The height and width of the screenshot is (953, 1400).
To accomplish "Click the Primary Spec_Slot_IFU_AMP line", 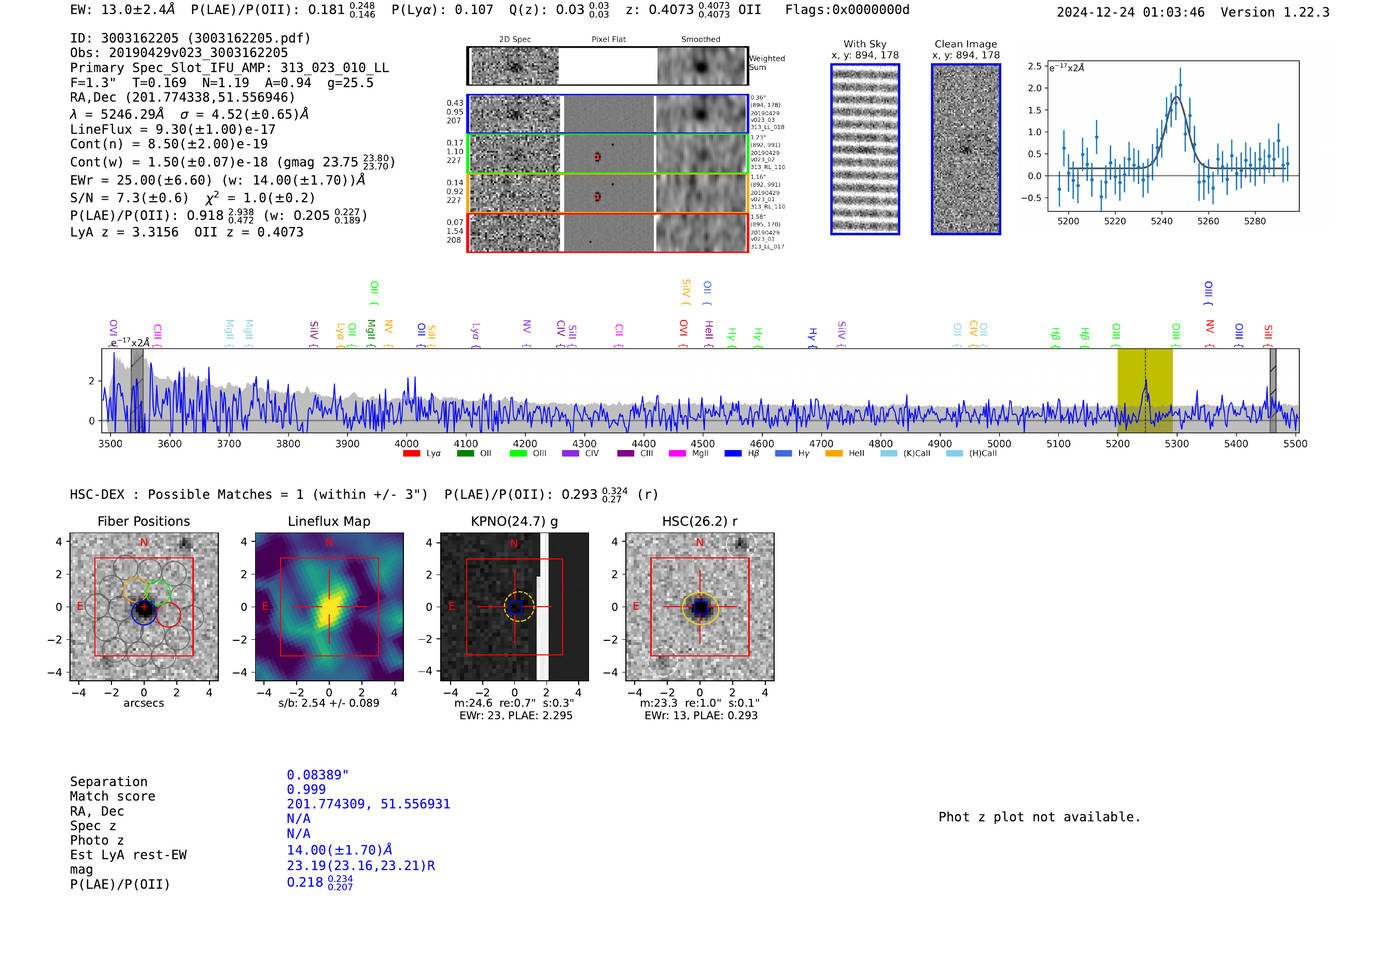I will coord(230,68).
